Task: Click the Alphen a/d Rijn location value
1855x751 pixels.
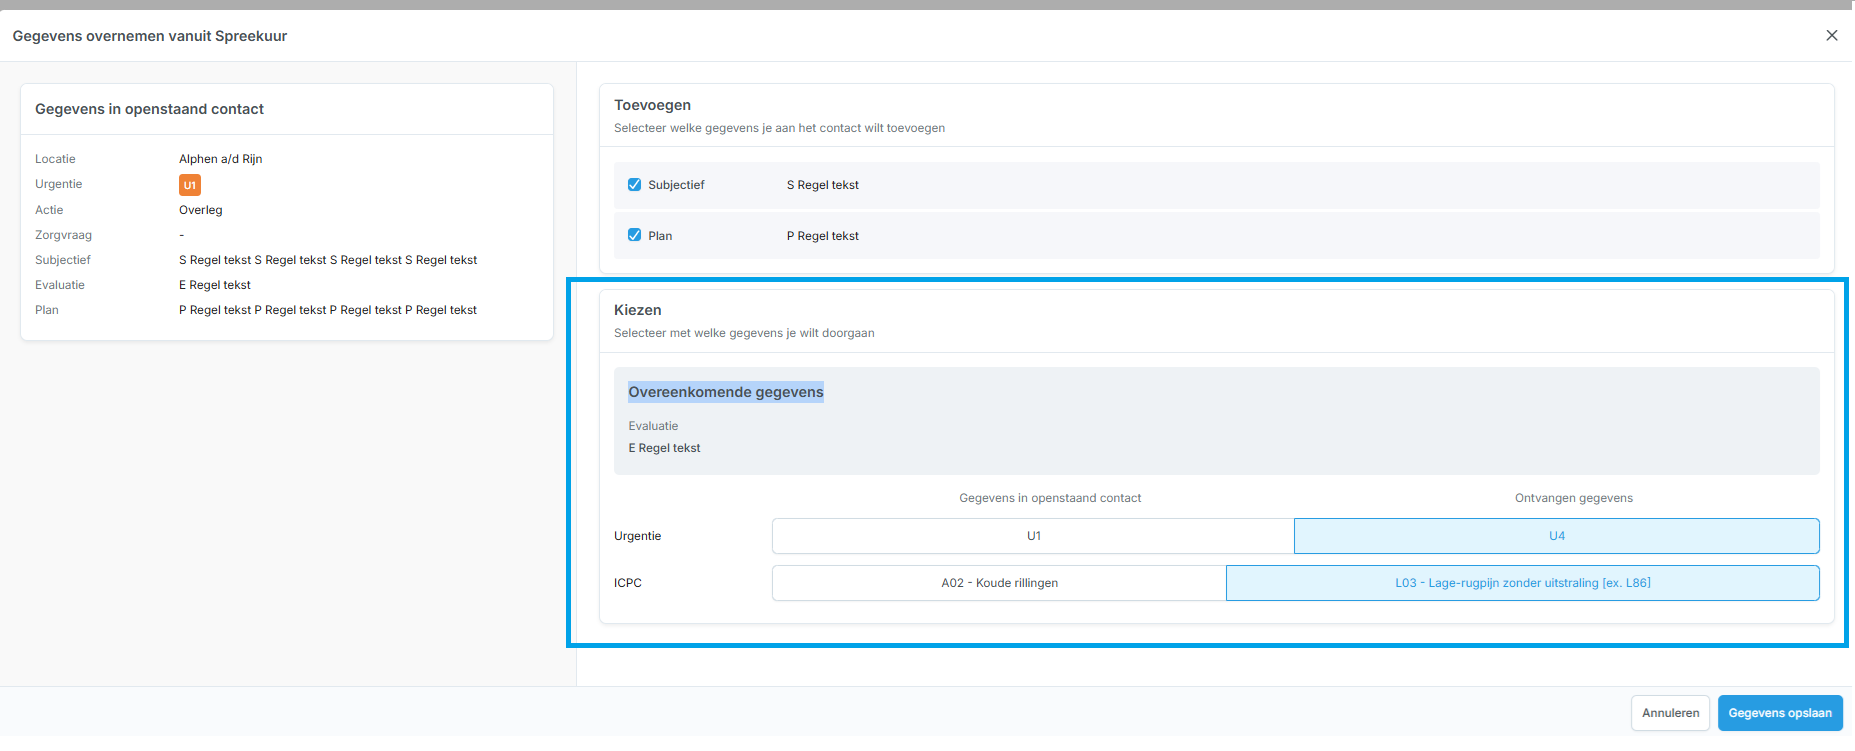Action: [x=221, y=159]
